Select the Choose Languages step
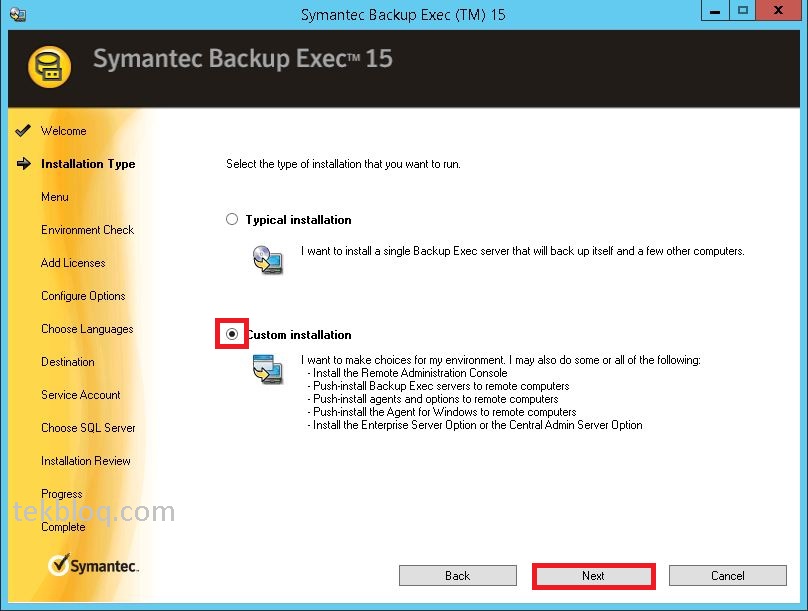Screen dimensions: 808x611 (x=87, y=329)
